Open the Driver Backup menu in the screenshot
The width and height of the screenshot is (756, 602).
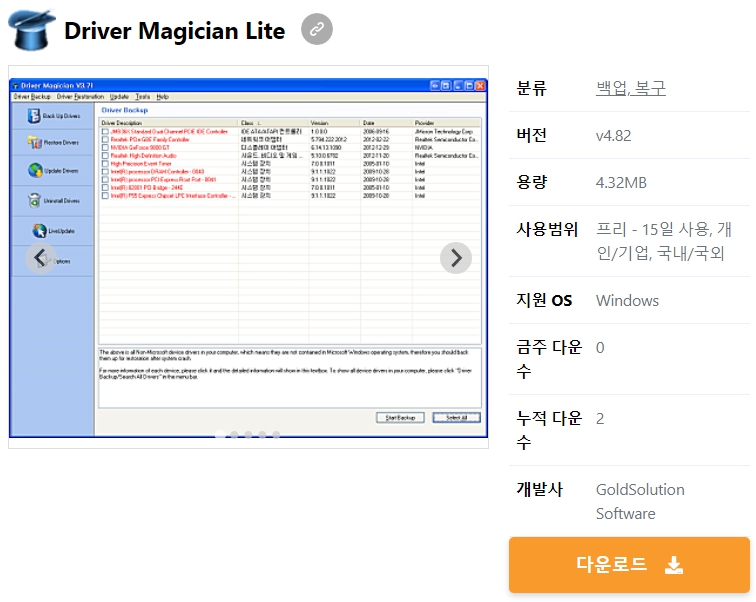32,97
